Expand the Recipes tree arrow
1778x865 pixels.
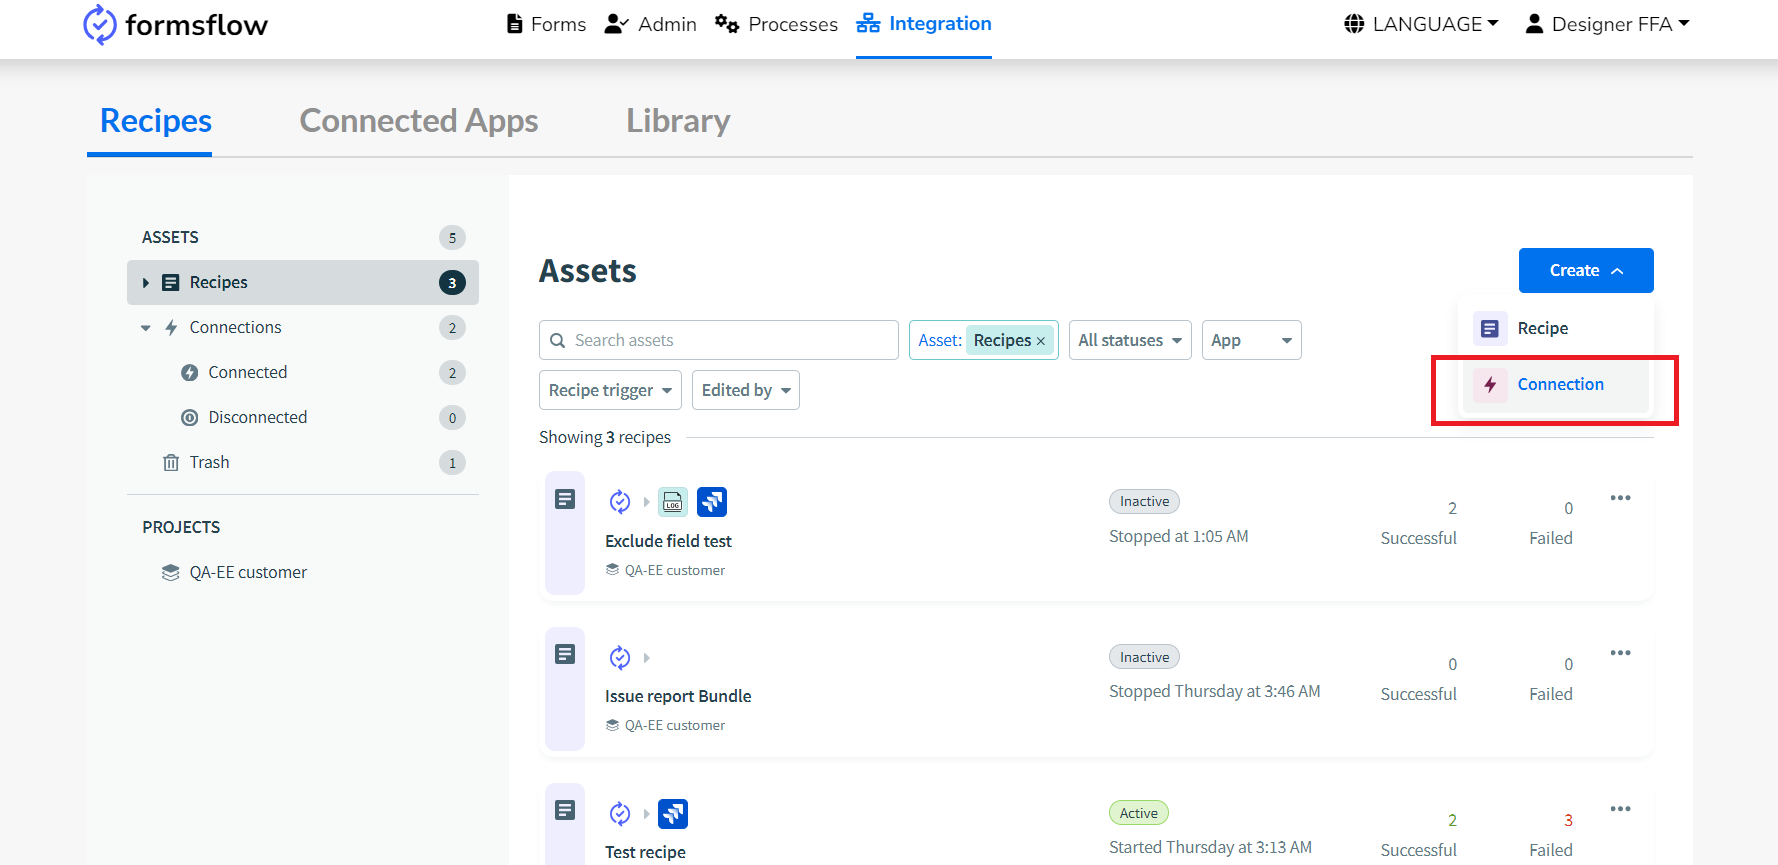point(146,283)
